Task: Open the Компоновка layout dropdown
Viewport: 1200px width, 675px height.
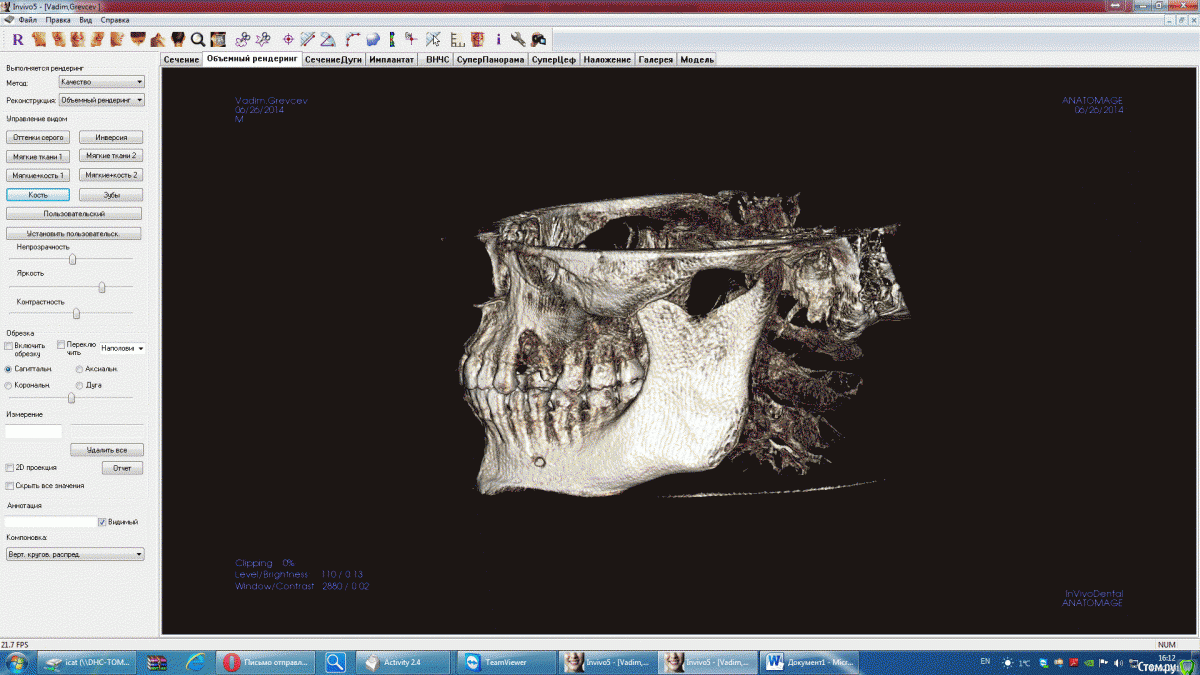Action: tap(74, 553)
